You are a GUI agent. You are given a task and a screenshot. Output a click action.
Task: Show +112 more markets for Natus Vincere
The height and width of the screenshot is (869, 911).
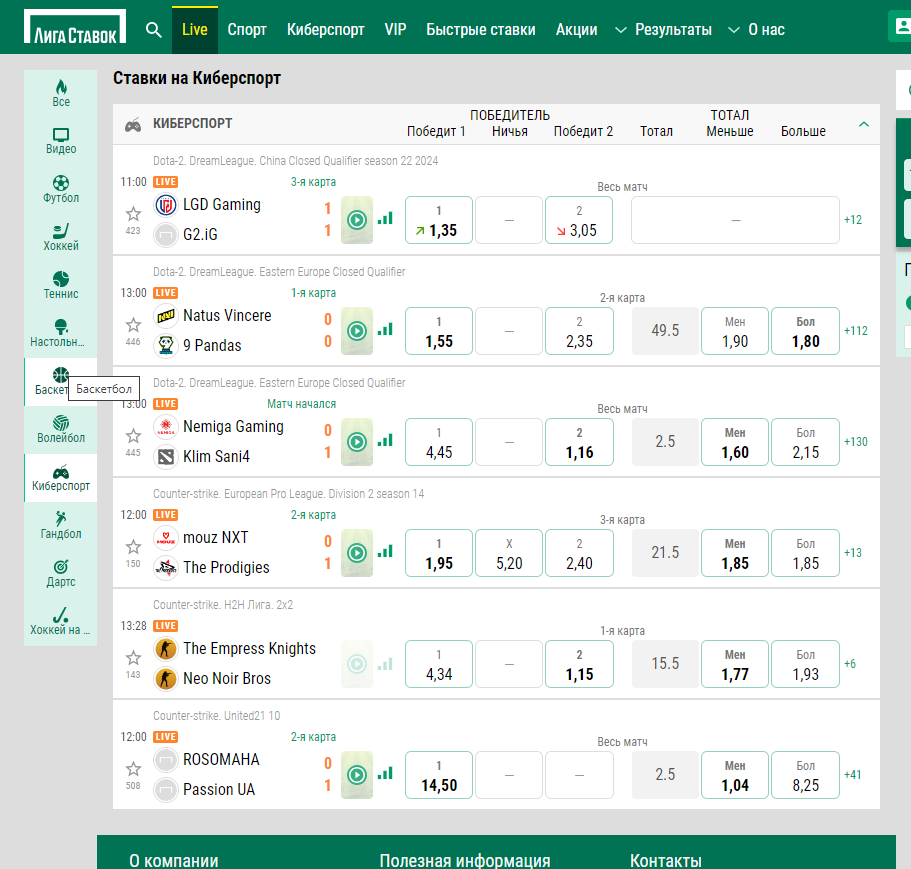tap(856, 331)
